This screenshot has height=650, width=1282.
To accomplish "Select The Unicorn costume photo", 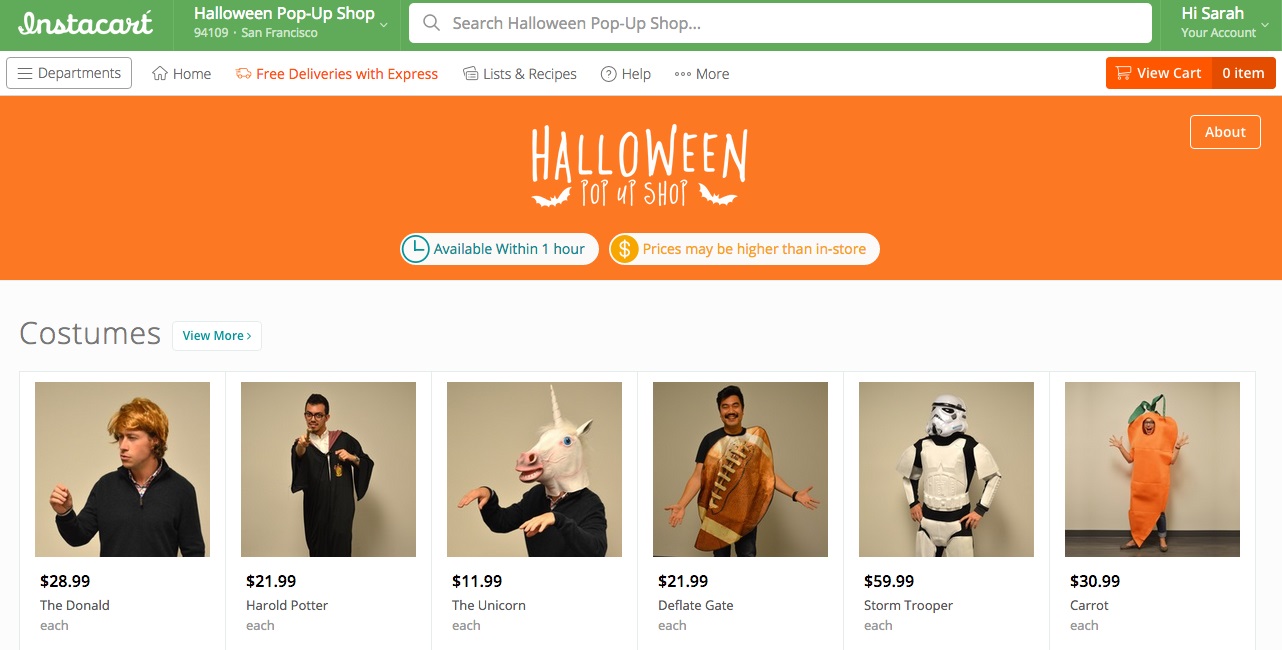I will point(534,469).
